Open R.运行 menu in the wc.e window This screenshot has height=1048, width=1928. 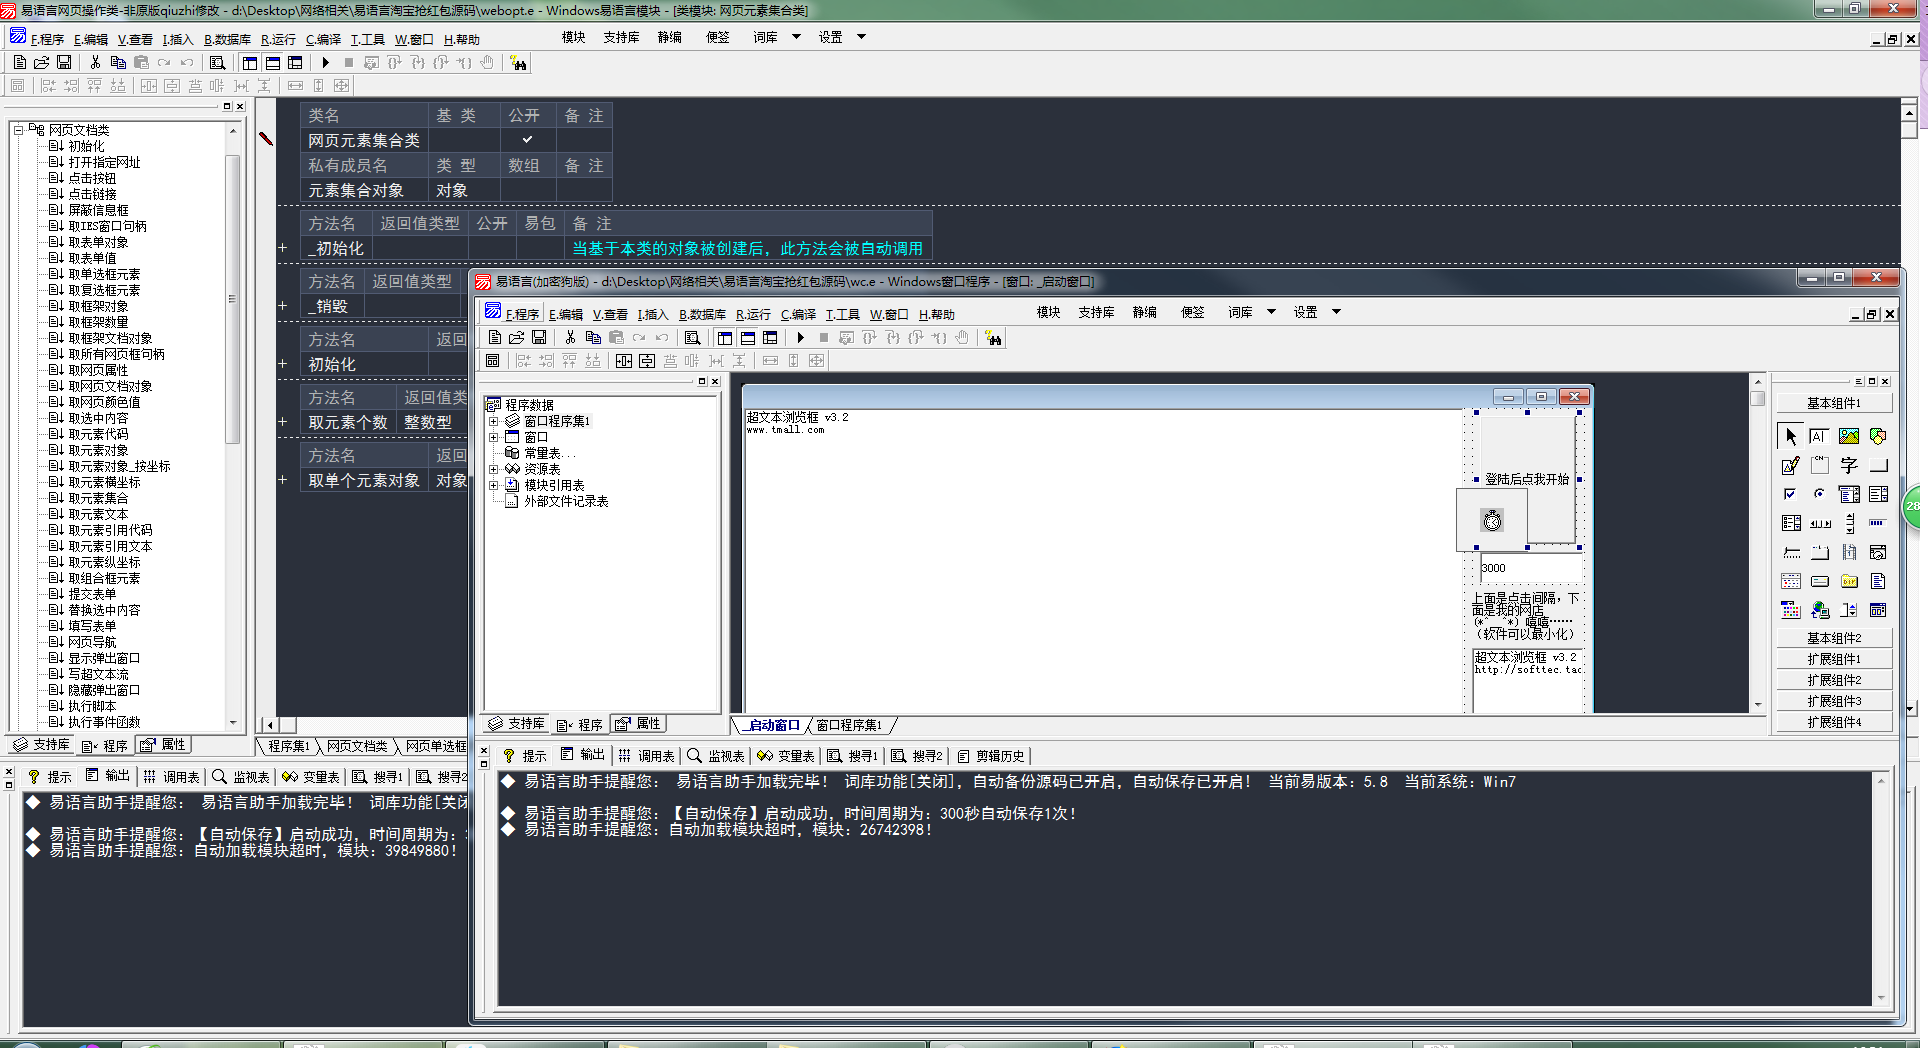pos(753,314)
